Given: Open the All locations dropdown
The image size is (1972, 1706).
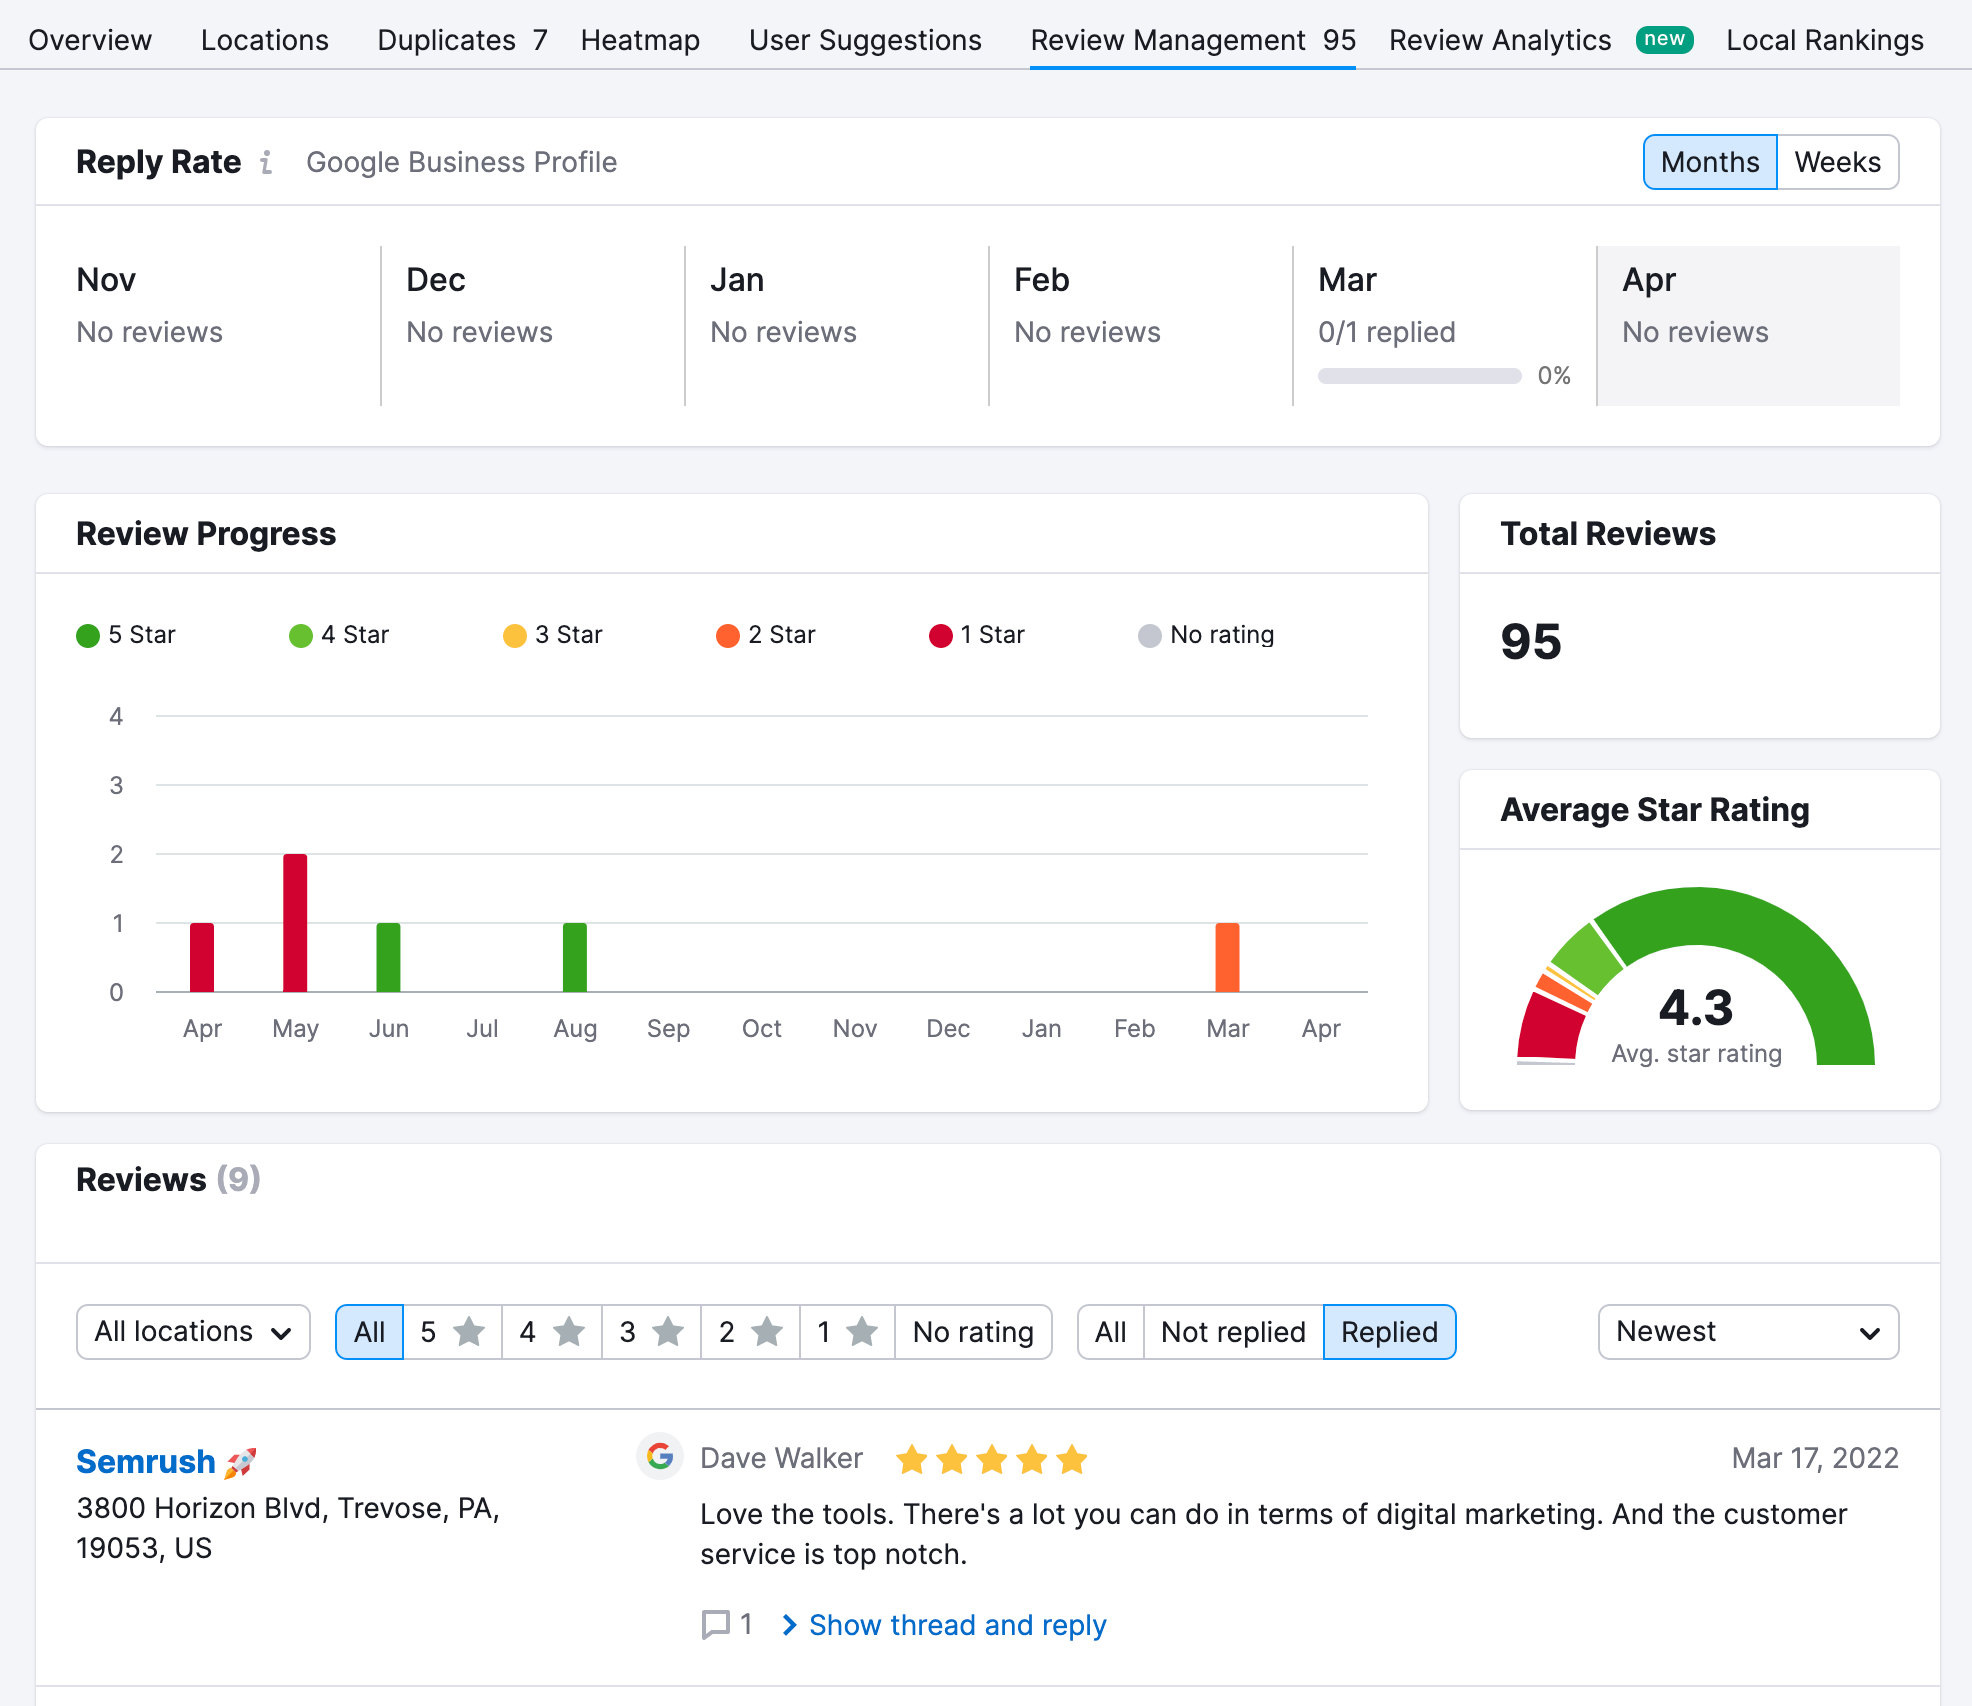Looking at the screenshot, I should [x=193, y=1331].
